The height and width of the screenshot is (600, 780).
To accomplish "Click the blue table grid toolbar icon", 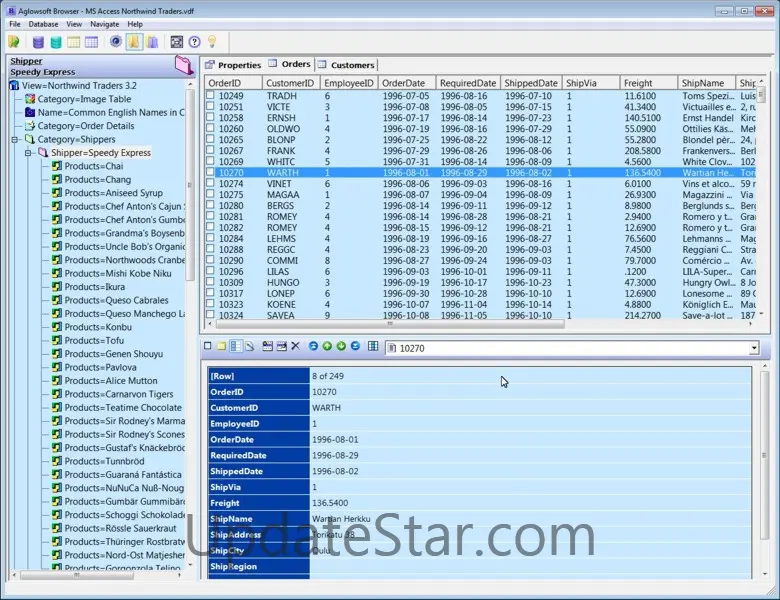I will click(x=92, y=42).
